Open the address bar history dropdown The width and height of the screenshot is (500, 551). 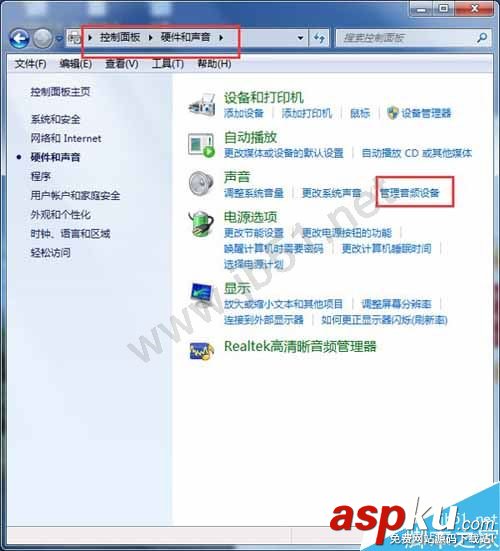(300, 38)
